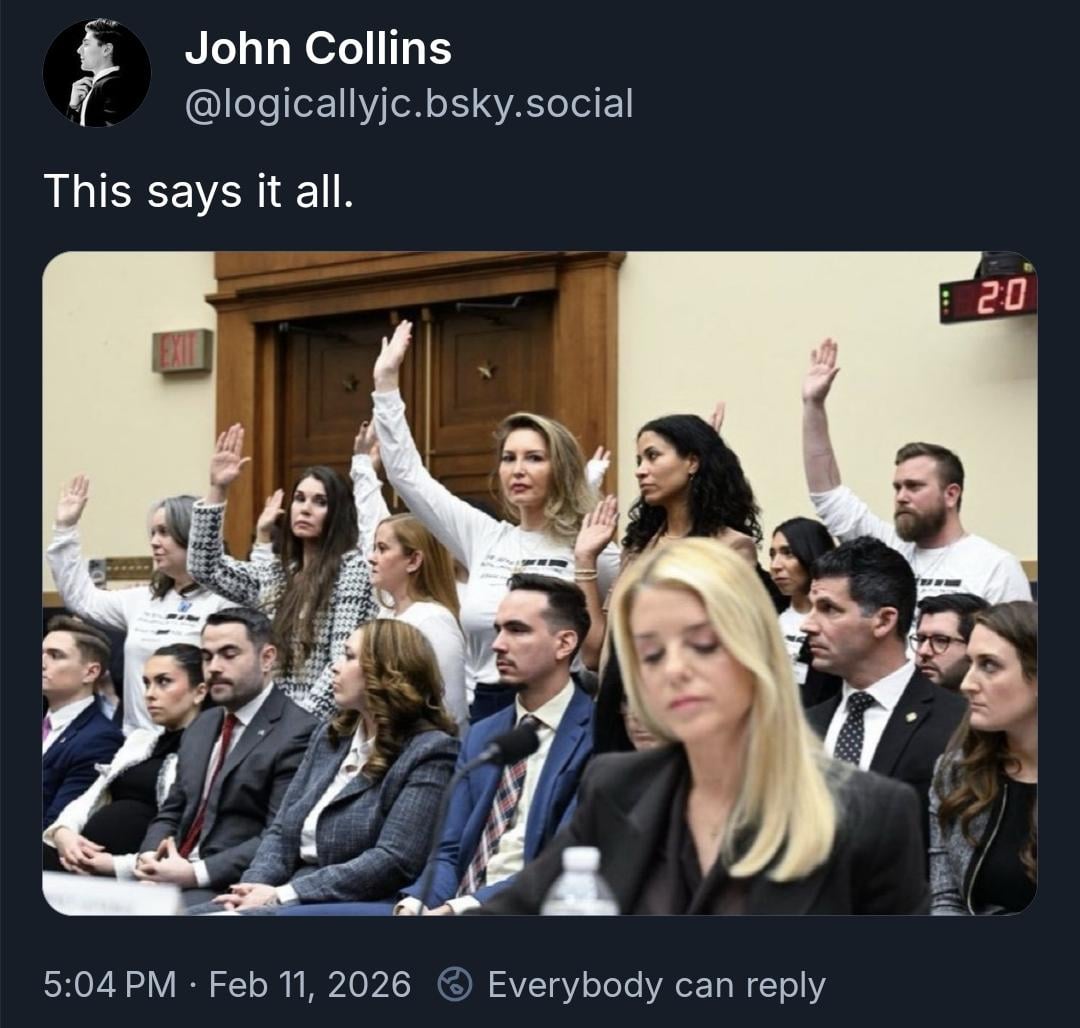Open John Collins' profile avatar

click(x=96, y=73)
